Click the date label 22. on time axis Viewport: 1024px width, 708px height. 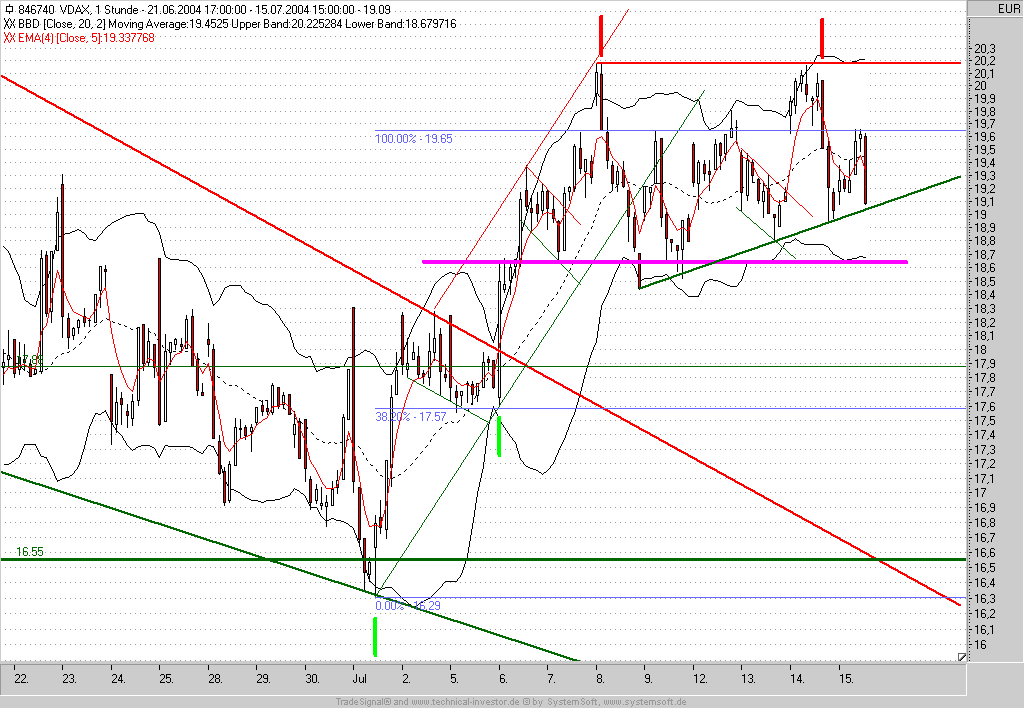click(x=22, y=679)
